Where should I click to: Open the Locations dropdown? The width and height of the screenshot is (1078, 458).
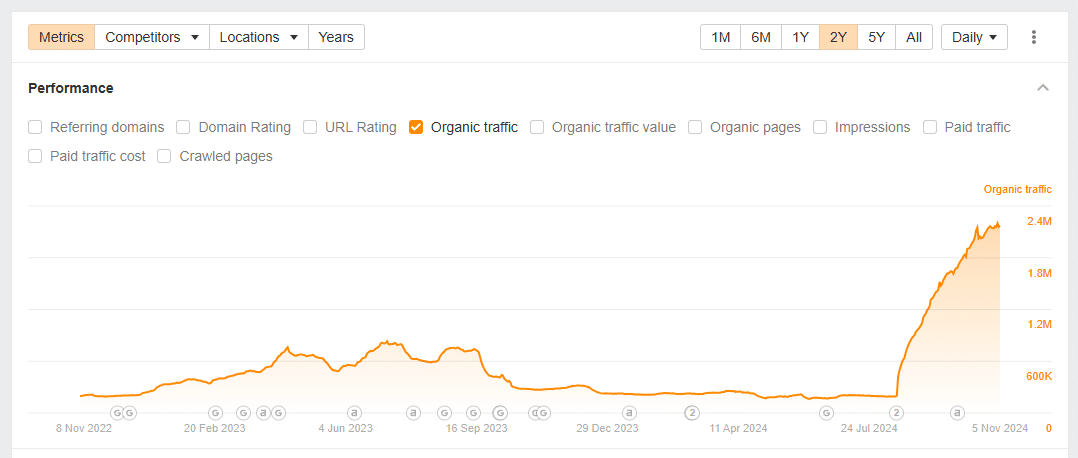259,37
